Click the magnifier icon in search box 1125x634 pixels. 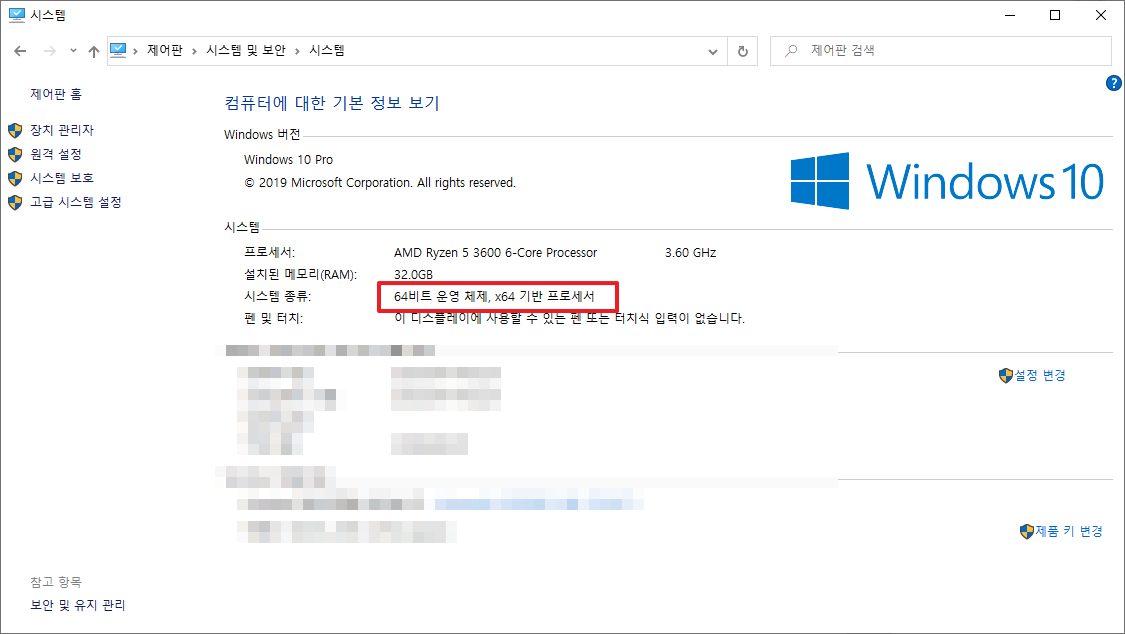[x=791, y=51]
